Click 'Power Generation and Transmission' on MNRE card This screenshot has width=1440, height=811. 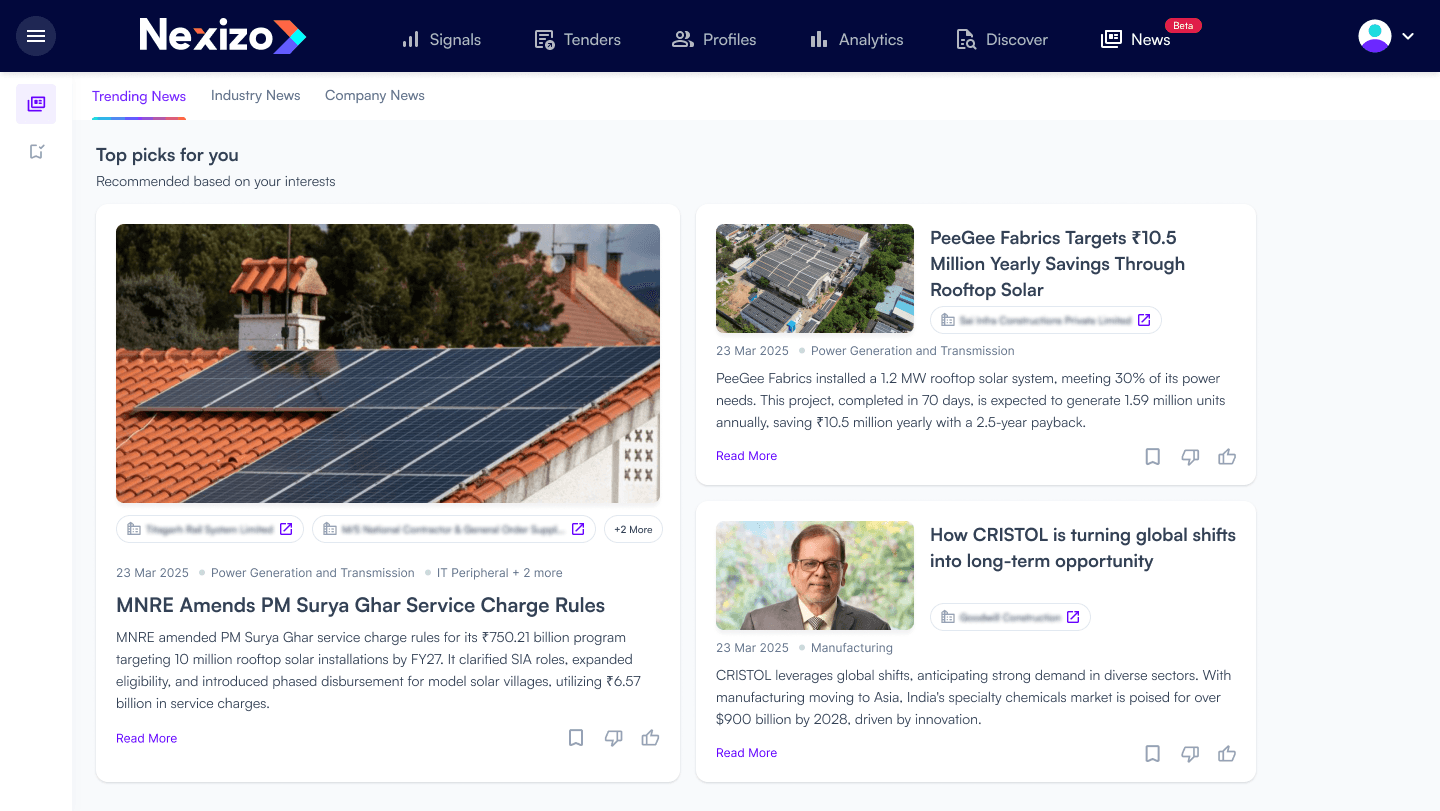pos(313,573)
